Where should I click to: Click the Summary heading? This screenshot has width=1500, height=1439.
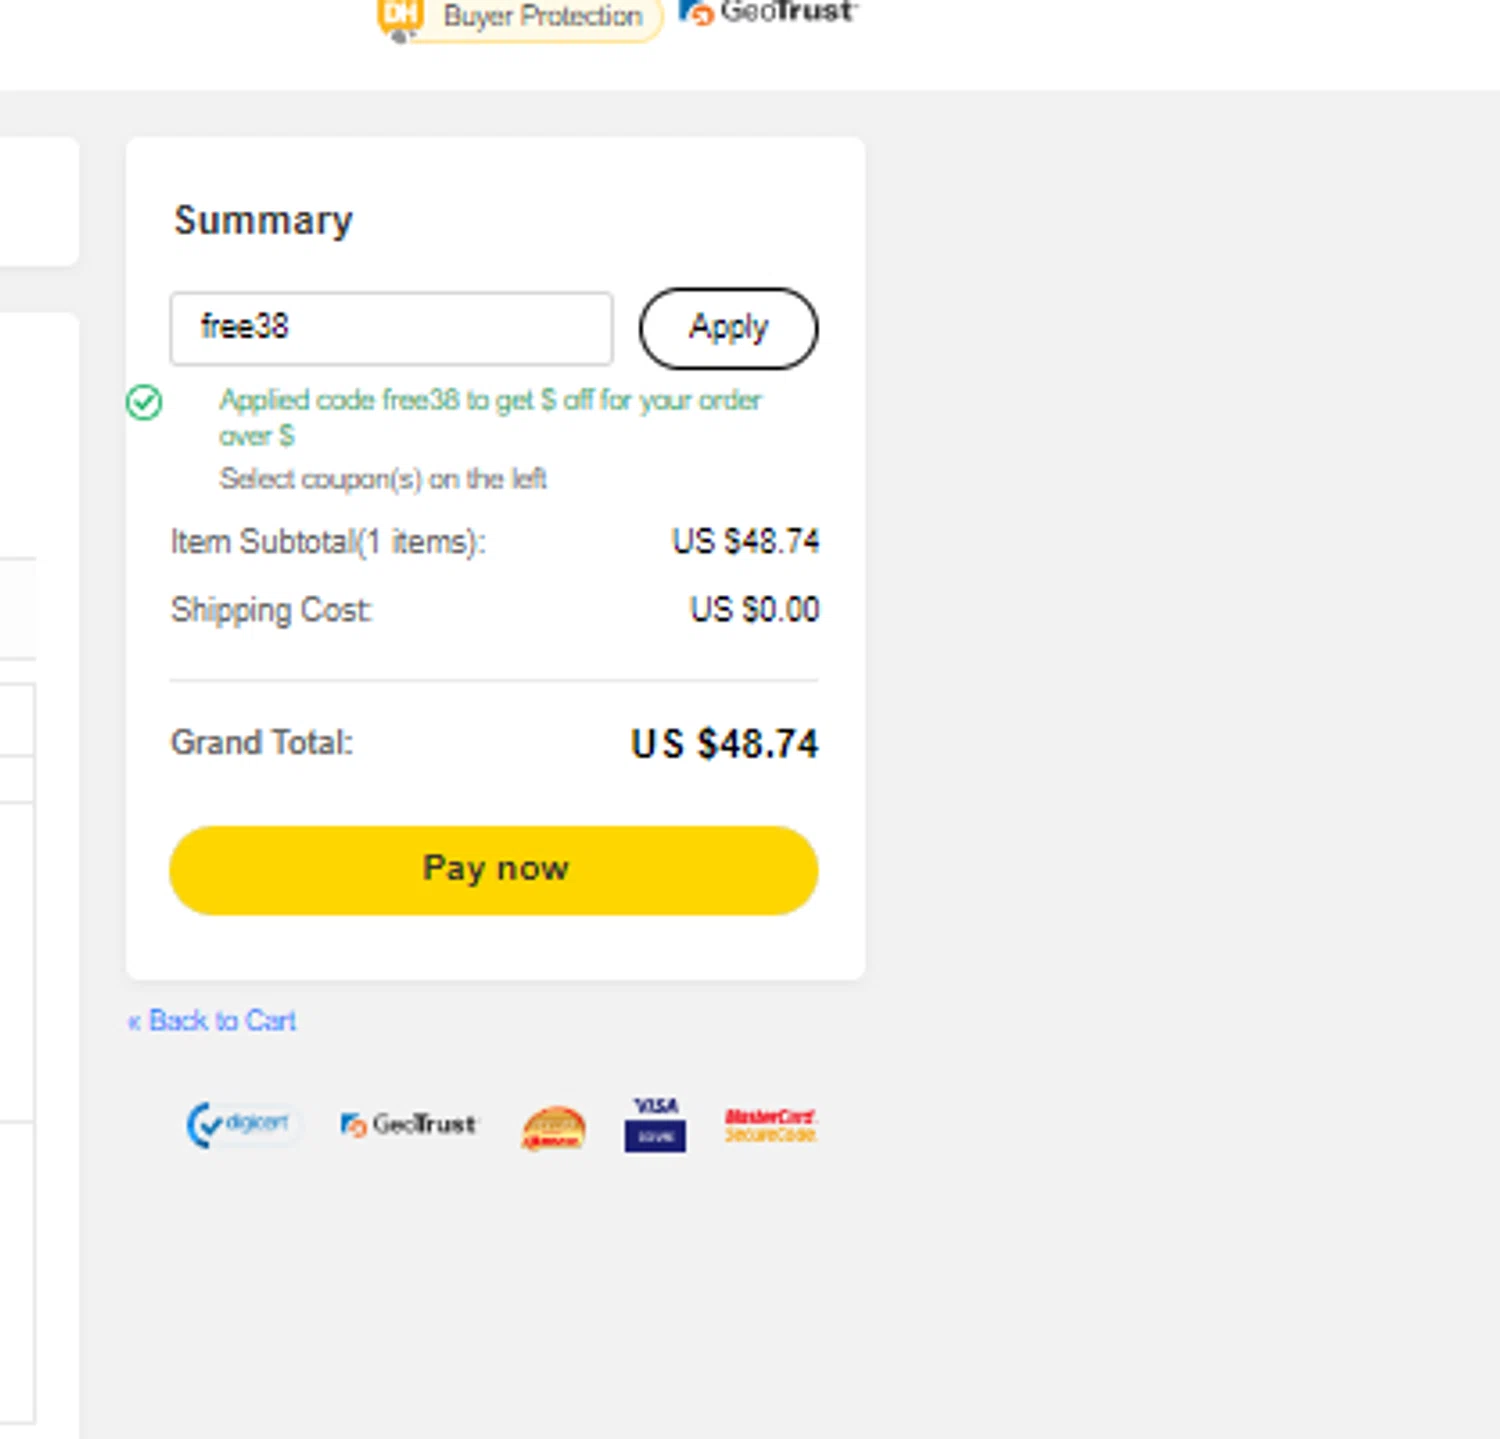coord(263,221)
